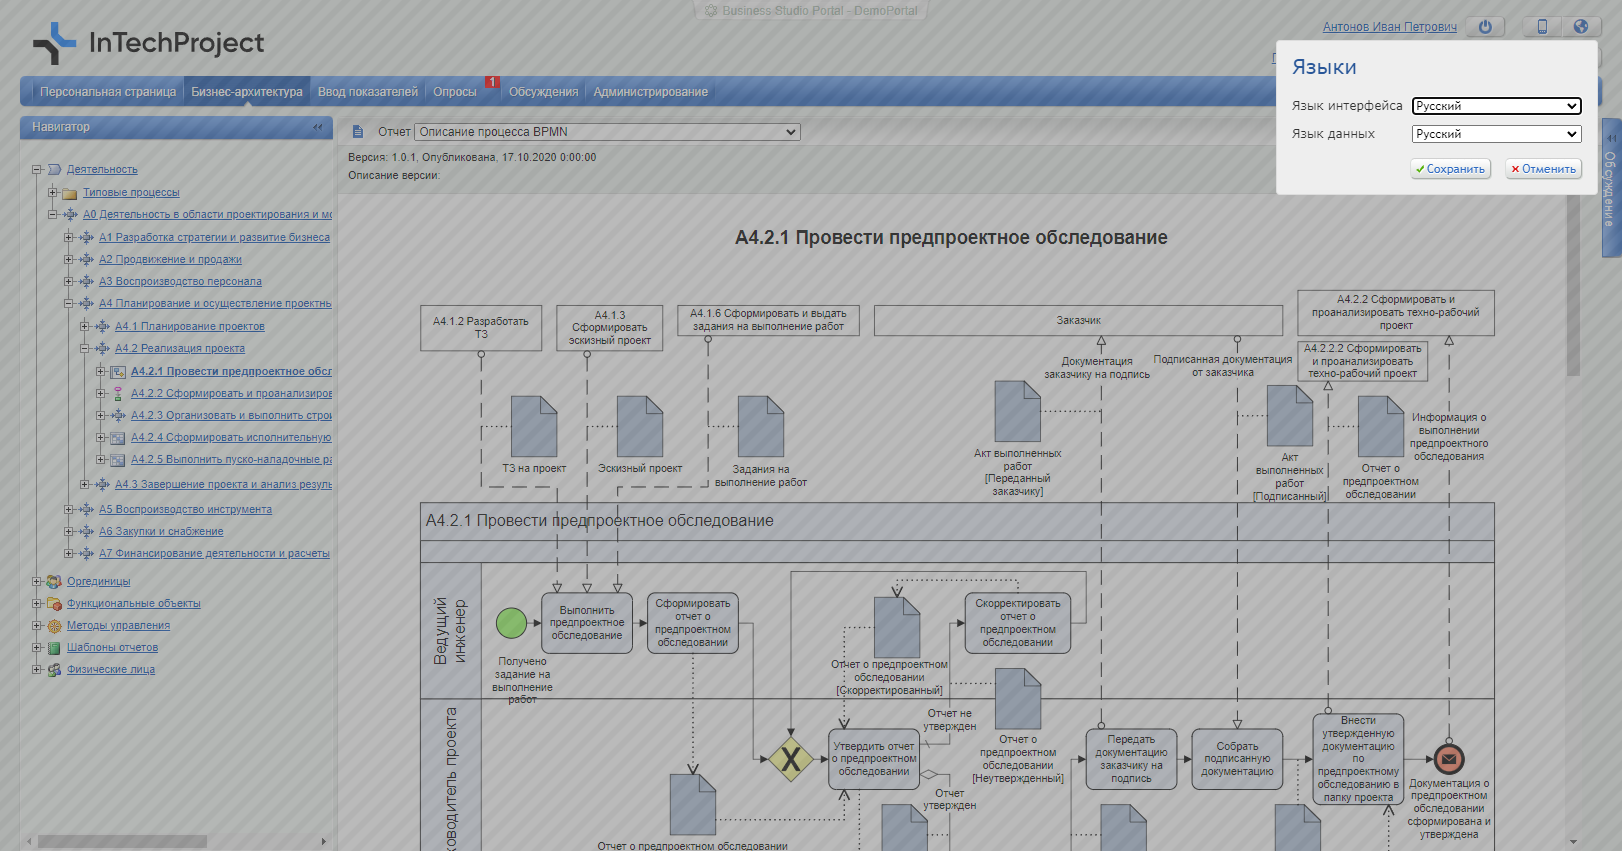
Task: Collapse the A4 Планирование node
Action: pos(69,303)
